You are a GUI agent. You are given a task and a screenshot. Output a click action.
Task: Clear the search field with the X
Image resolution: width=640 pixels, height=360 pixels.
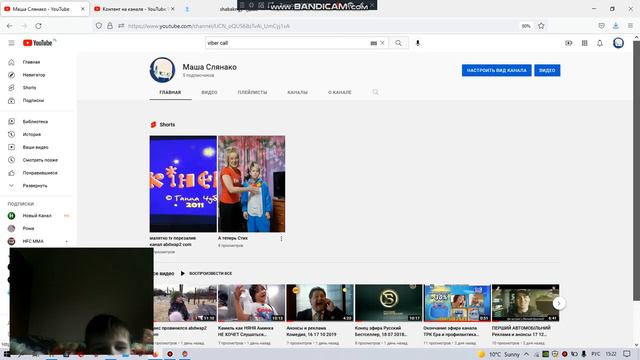click(x=382, y=43)
